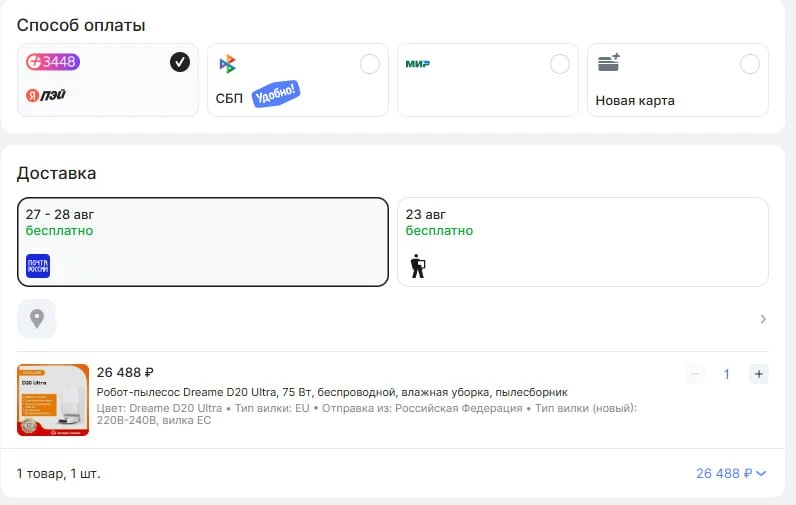The width and height of the screenshot is (796, 505).
Task: Click the map pin location icon
Action: (37, 319)
